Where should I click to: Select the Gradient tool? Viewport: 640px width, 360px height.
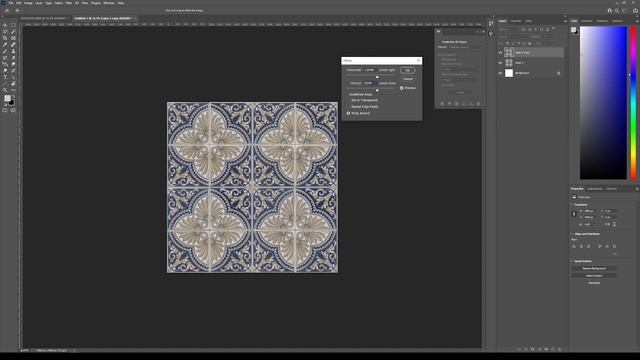pyautogui.click(x=5, y=64)
